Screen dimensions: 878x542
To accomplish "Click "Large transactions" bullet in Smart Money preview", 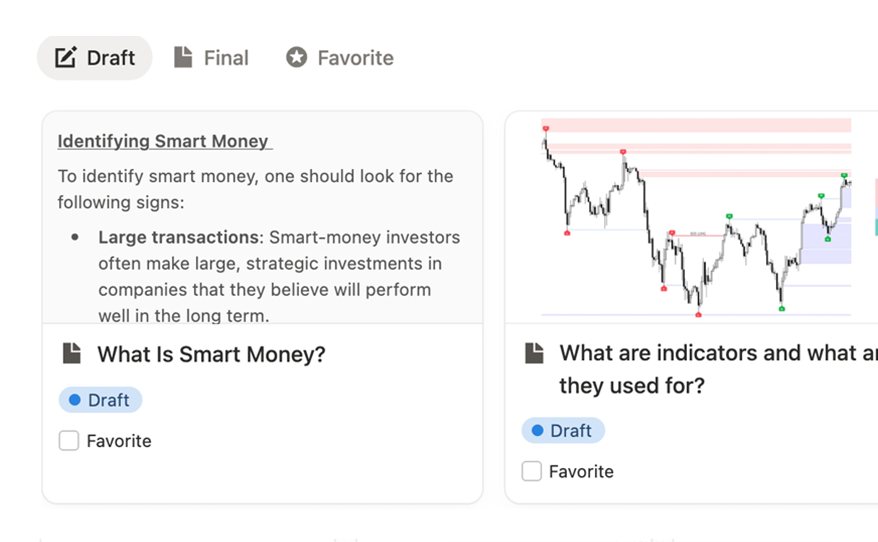I will tap(178, 238).
